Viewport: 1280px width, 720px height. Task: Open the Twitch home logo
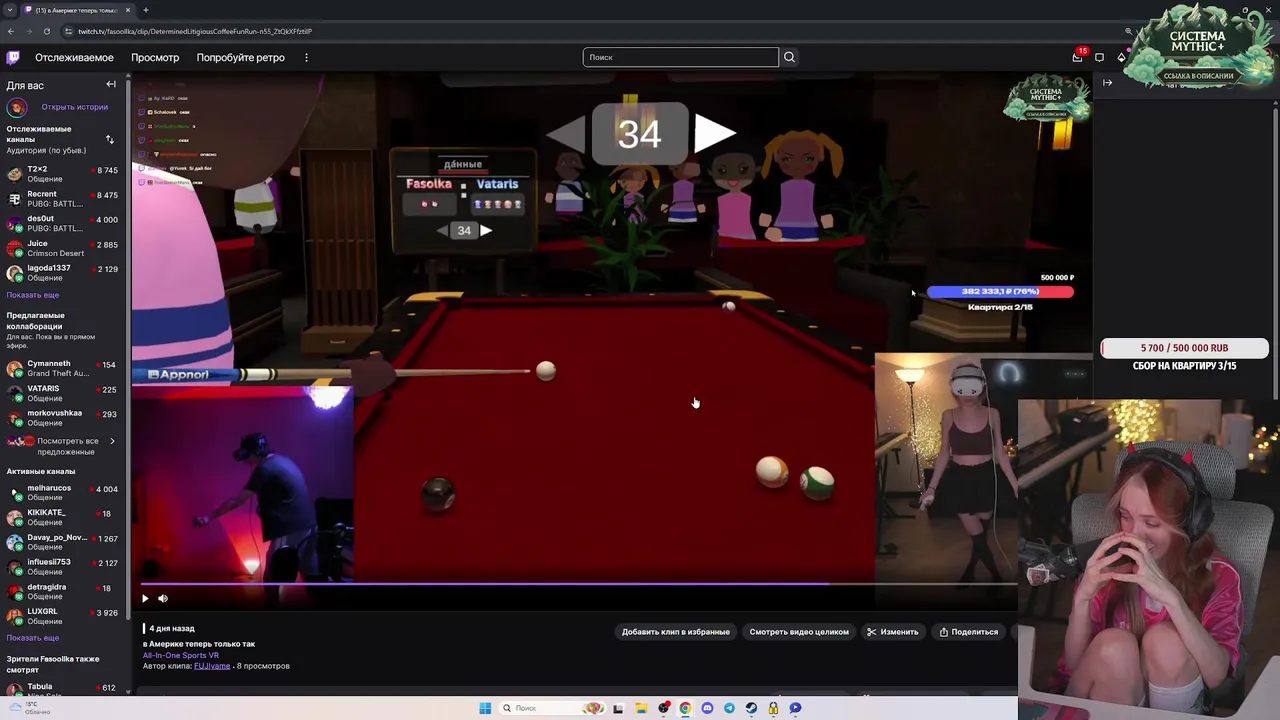coord(13,57)
